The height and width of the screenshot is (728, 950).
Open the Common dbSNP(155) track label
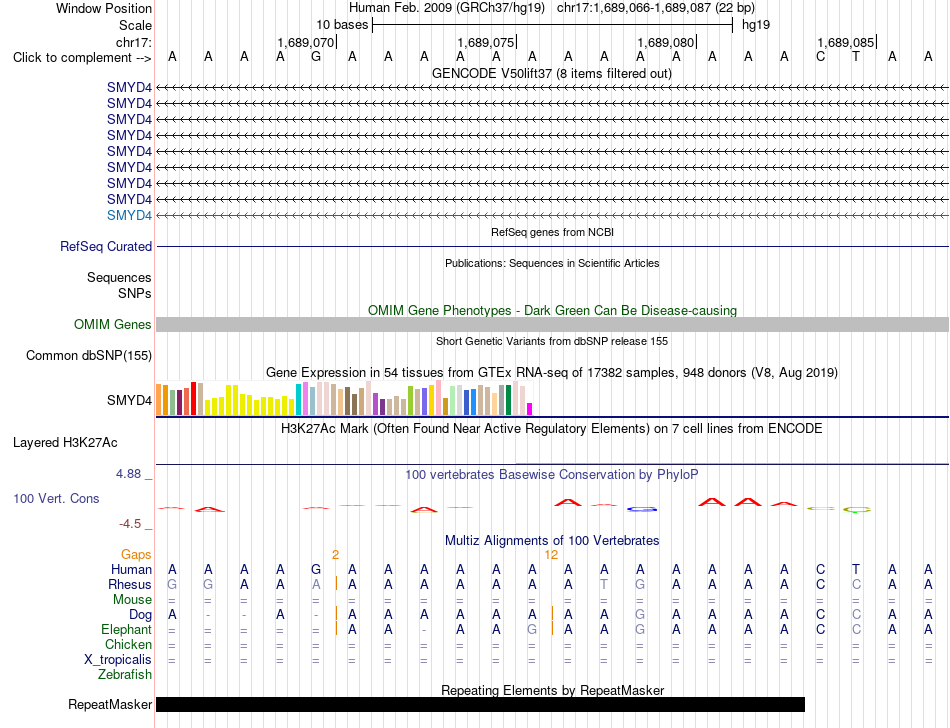point(88,356)
